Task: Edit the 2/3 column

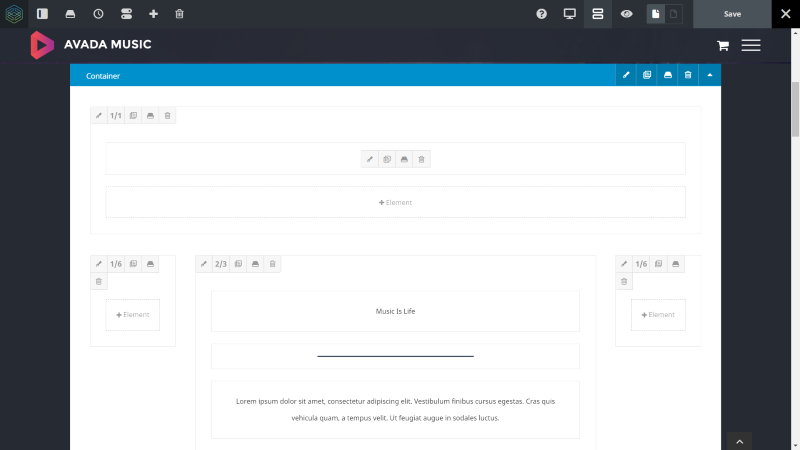Action: coord(204,264)
